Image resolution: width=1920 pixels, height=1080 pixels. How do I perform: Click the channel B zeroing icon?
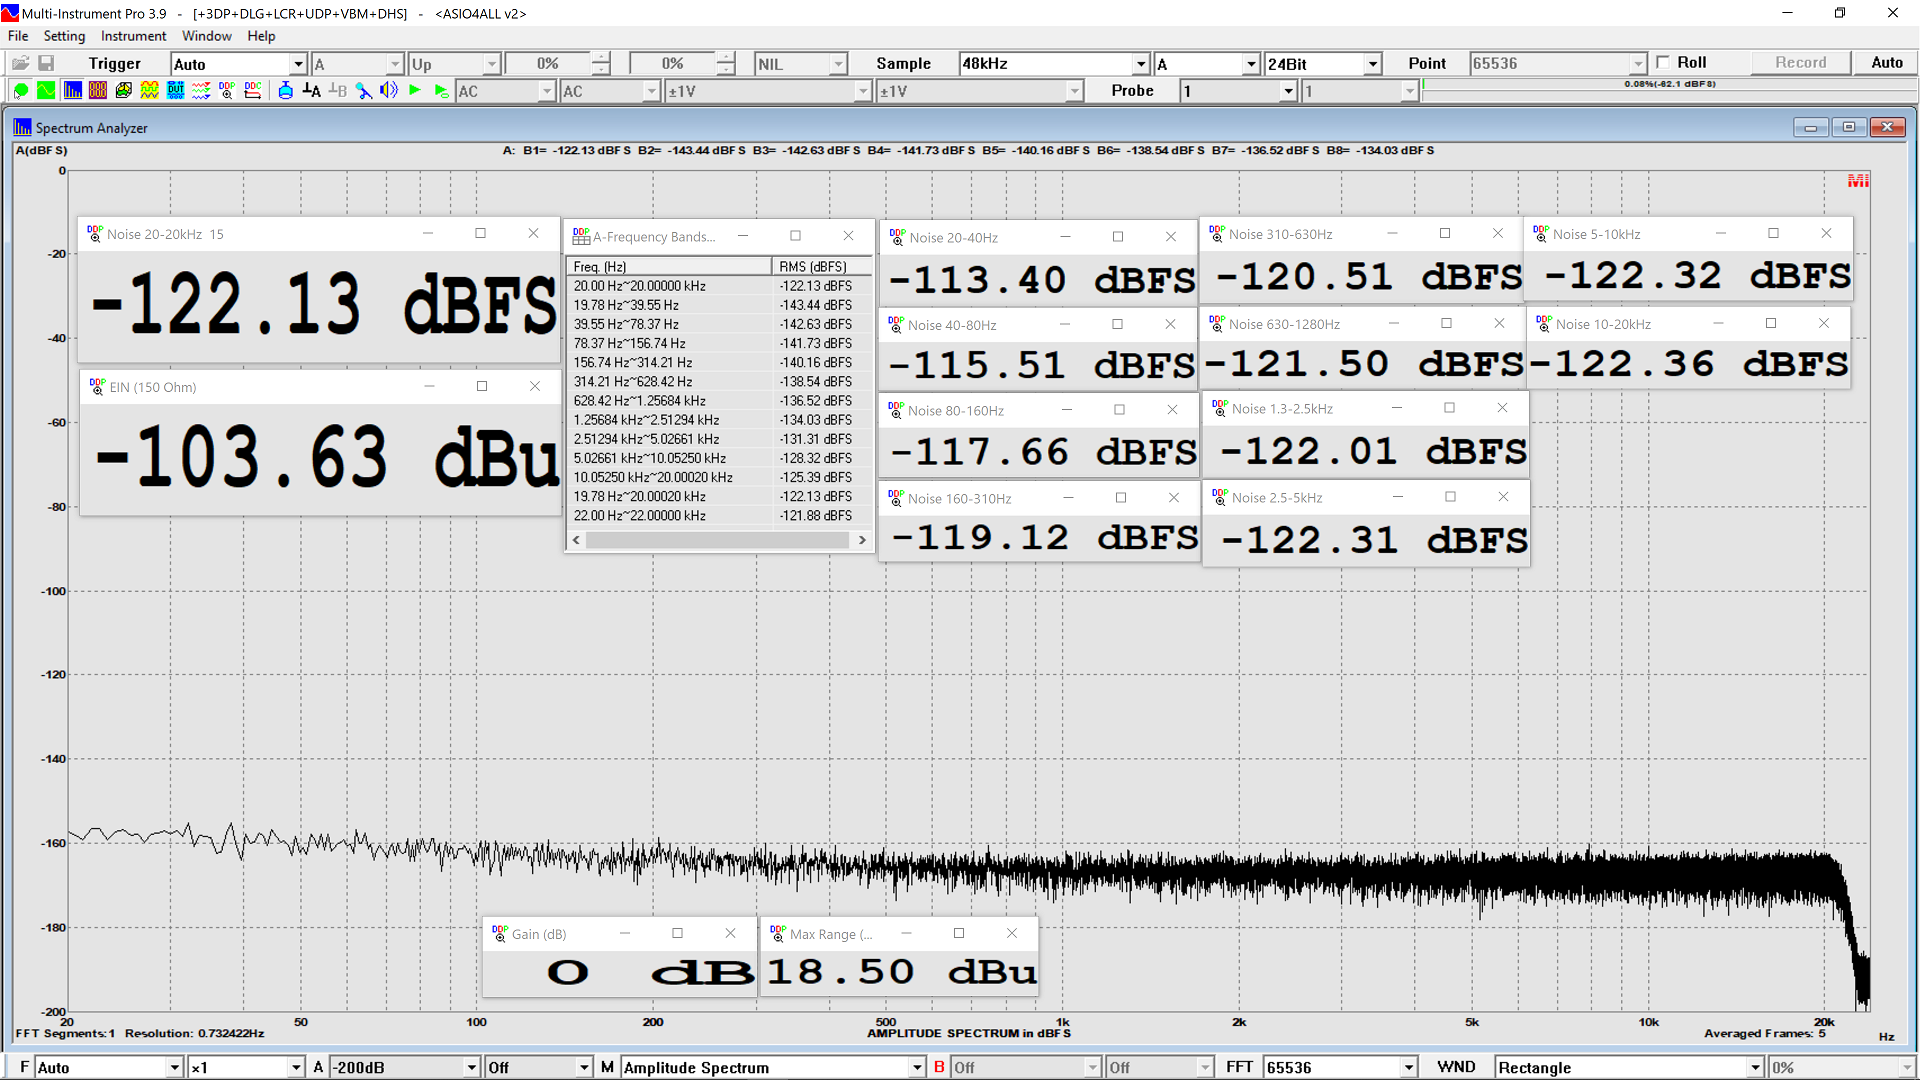tap(338, 91)
